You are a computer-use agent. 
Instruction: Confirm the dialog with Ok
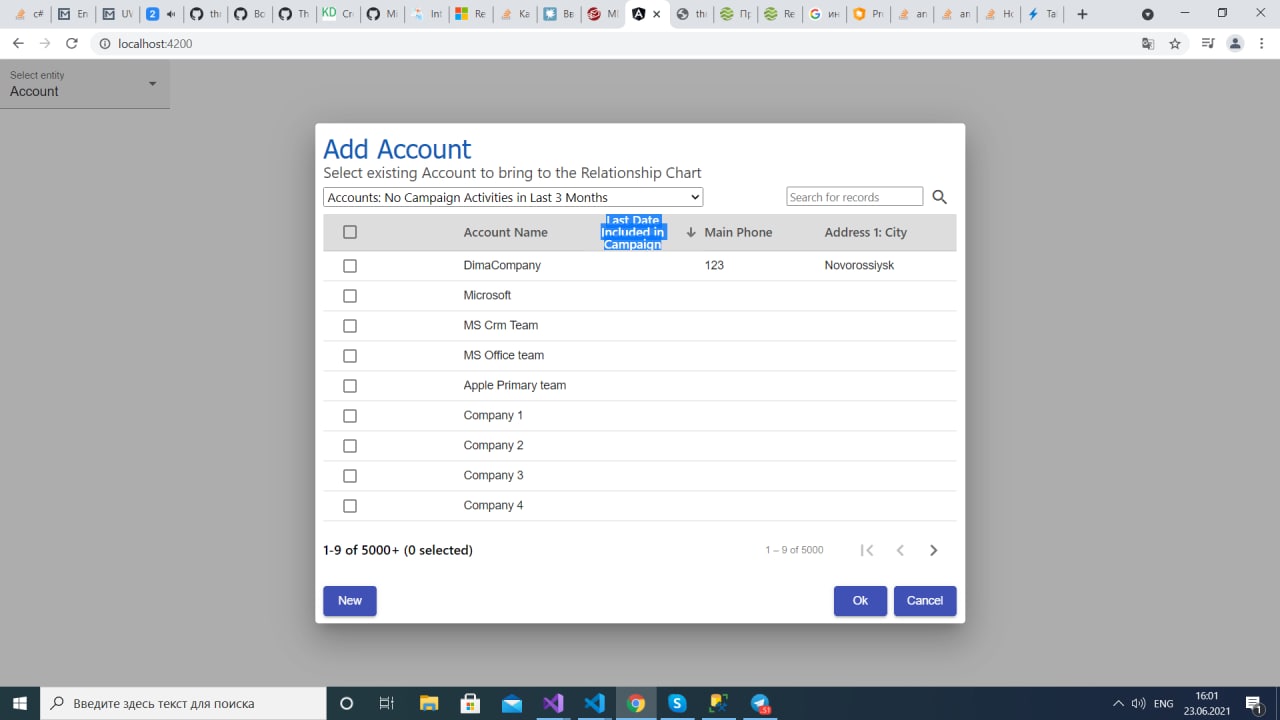(x=860, y=601)
